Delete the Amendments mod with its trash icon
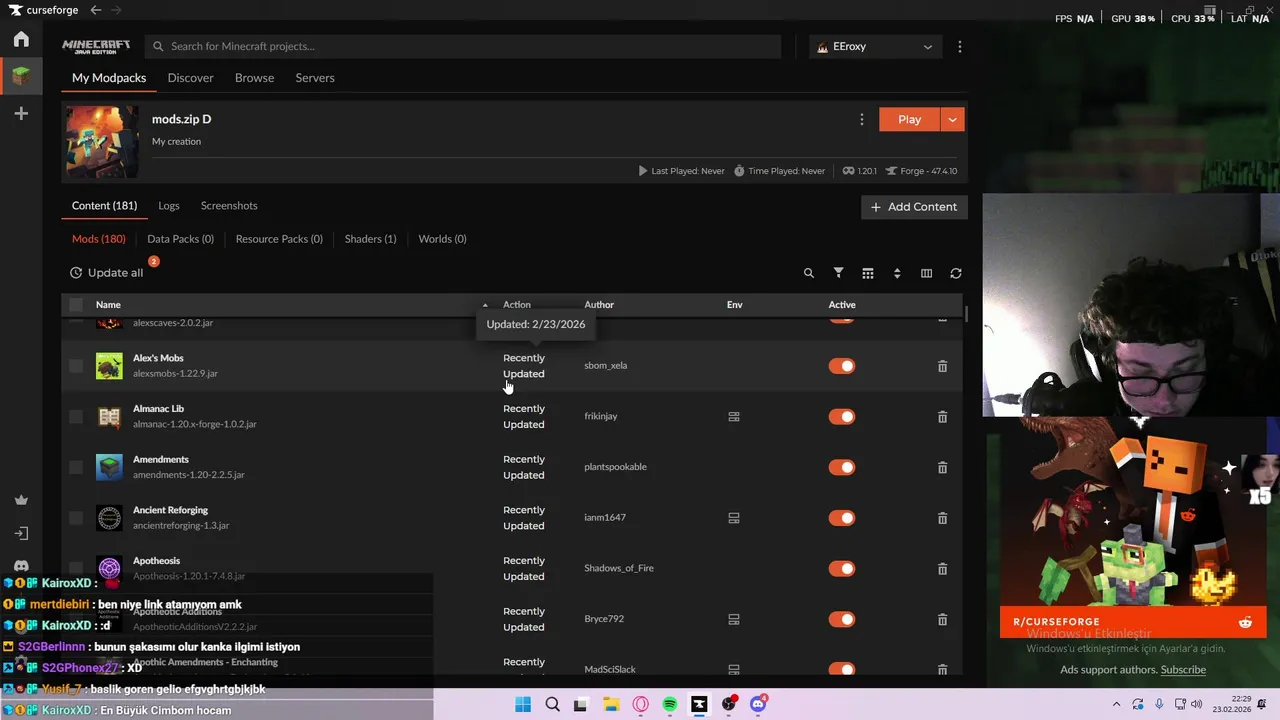Image resolution: width=1280 pixels, height=720 pixels. pos(942,467)
